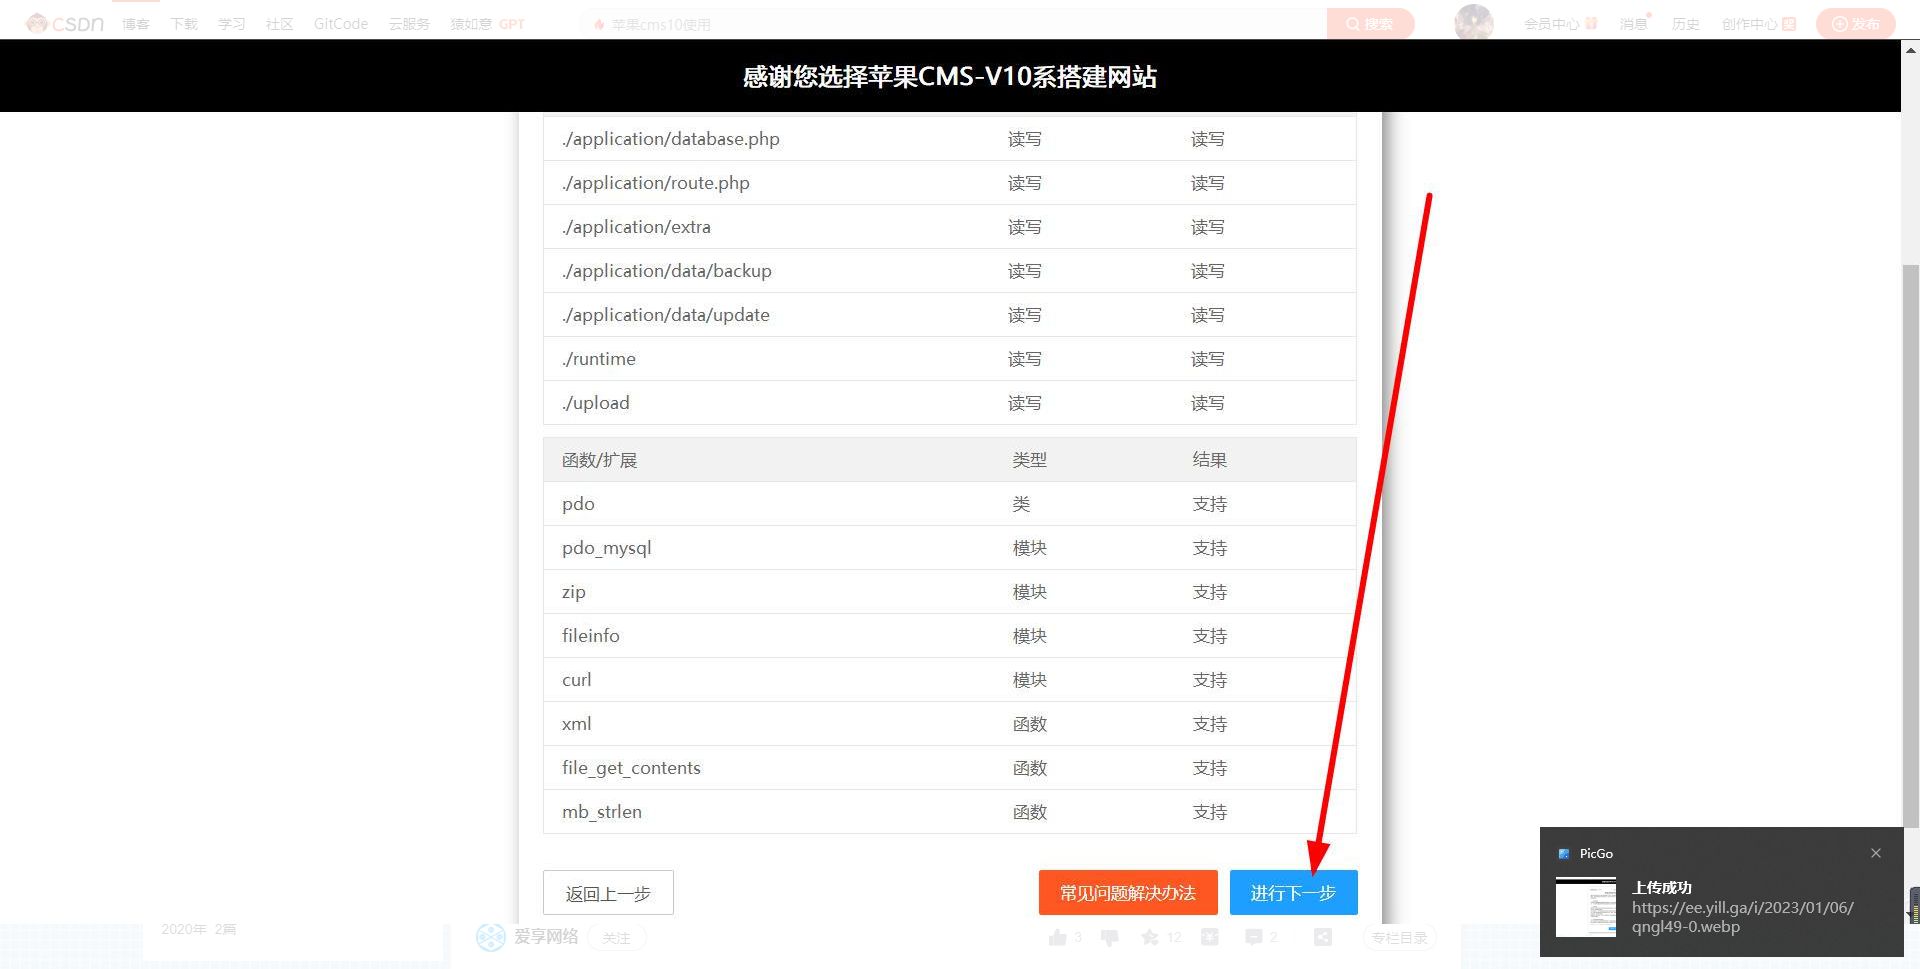Open the 爱享网络 author name link
The height and width of the screenshot is (969, 1920).
pyautogui.click(x=546, y=937)
